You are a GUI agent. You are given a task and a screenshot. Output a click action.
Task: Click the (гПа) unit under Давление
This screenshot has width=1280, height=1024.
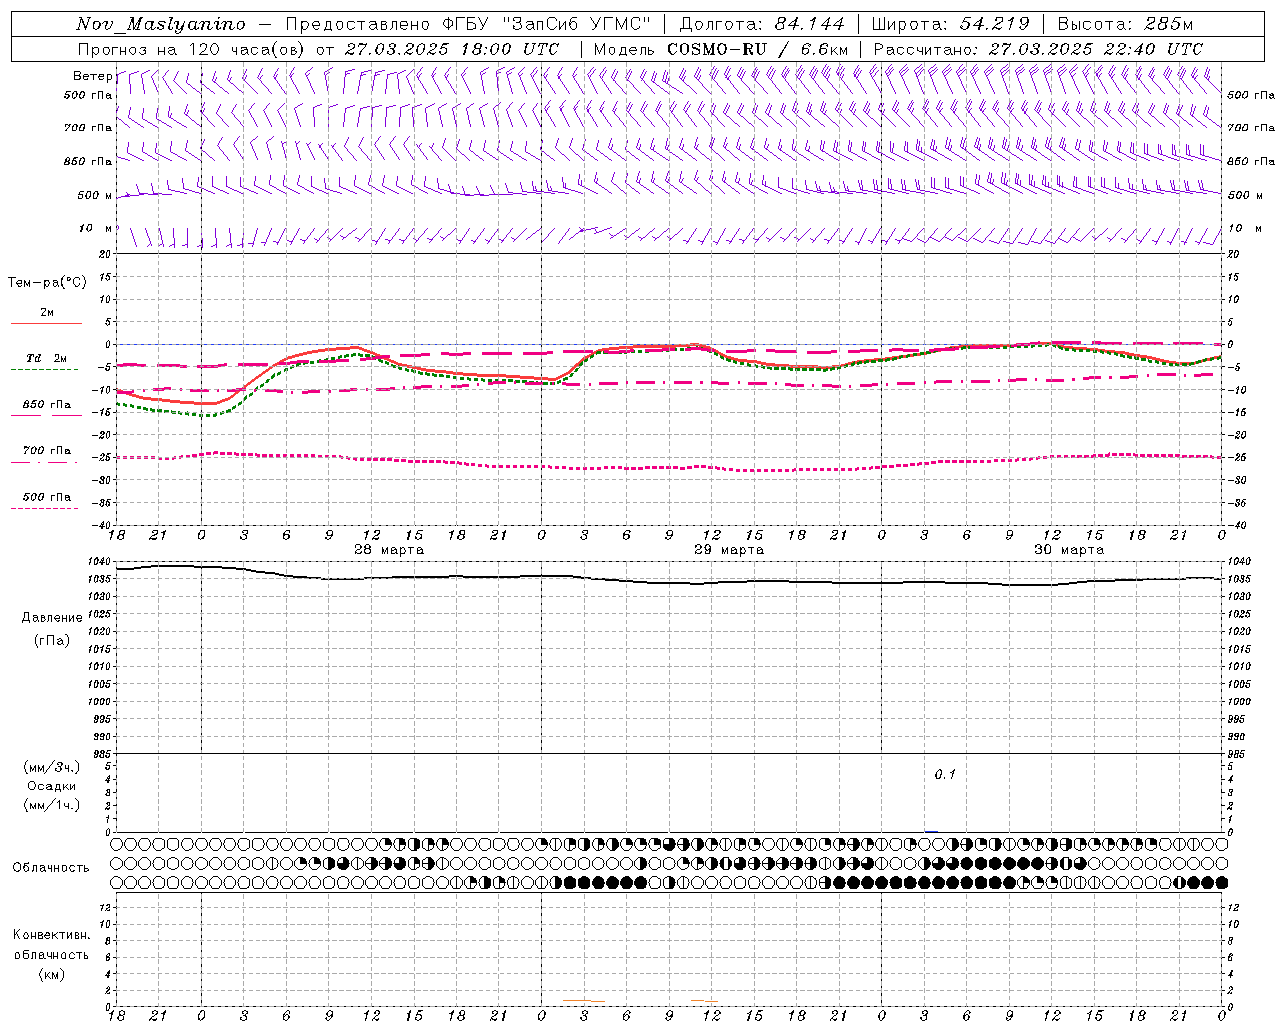click(x=52, y=640)
